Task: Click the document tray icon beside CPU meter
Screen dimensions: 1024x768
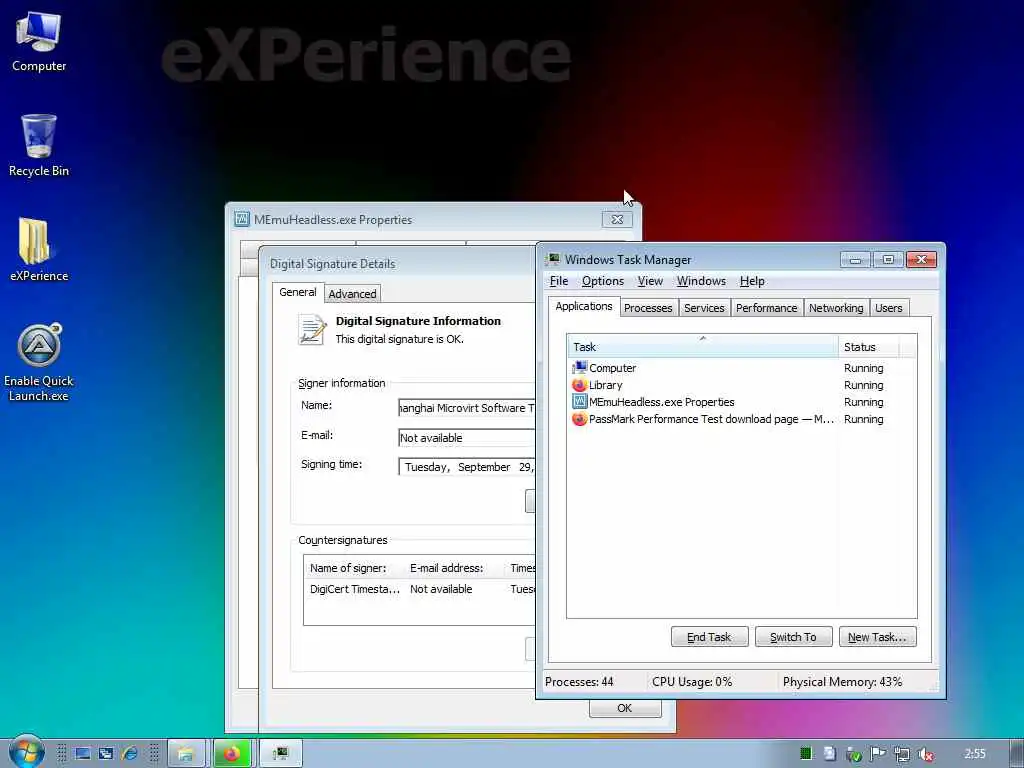Action: 829,754
